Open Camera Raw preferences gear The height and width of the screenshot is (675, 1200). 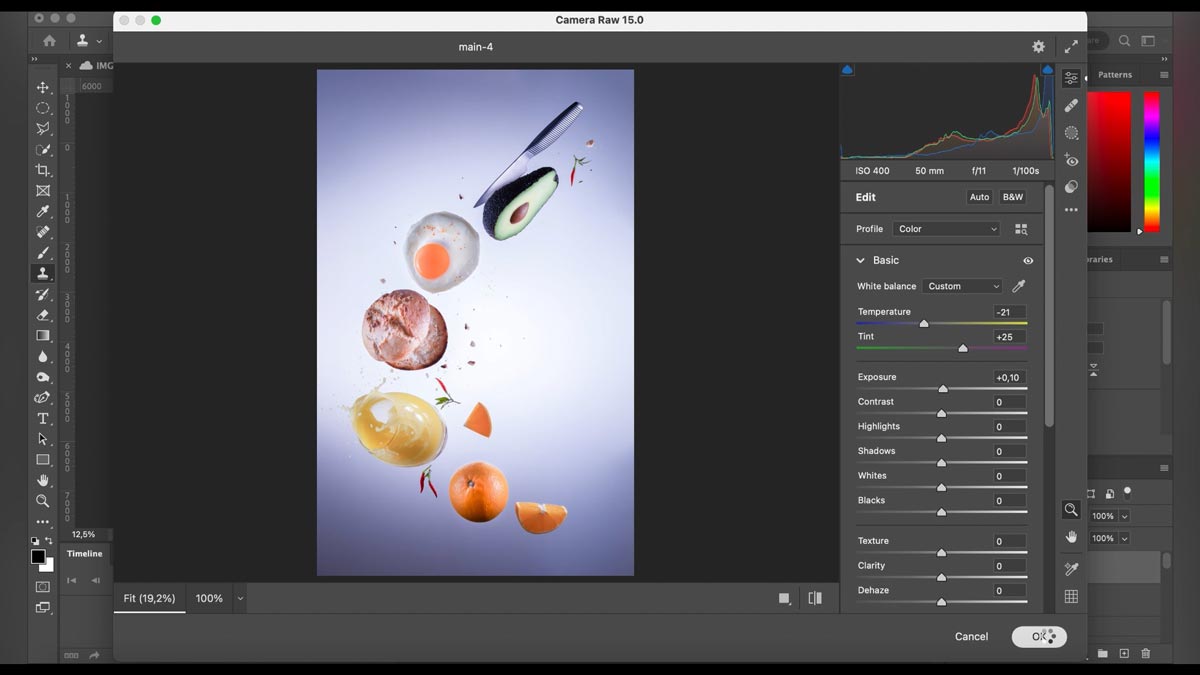click(1039, 47)
